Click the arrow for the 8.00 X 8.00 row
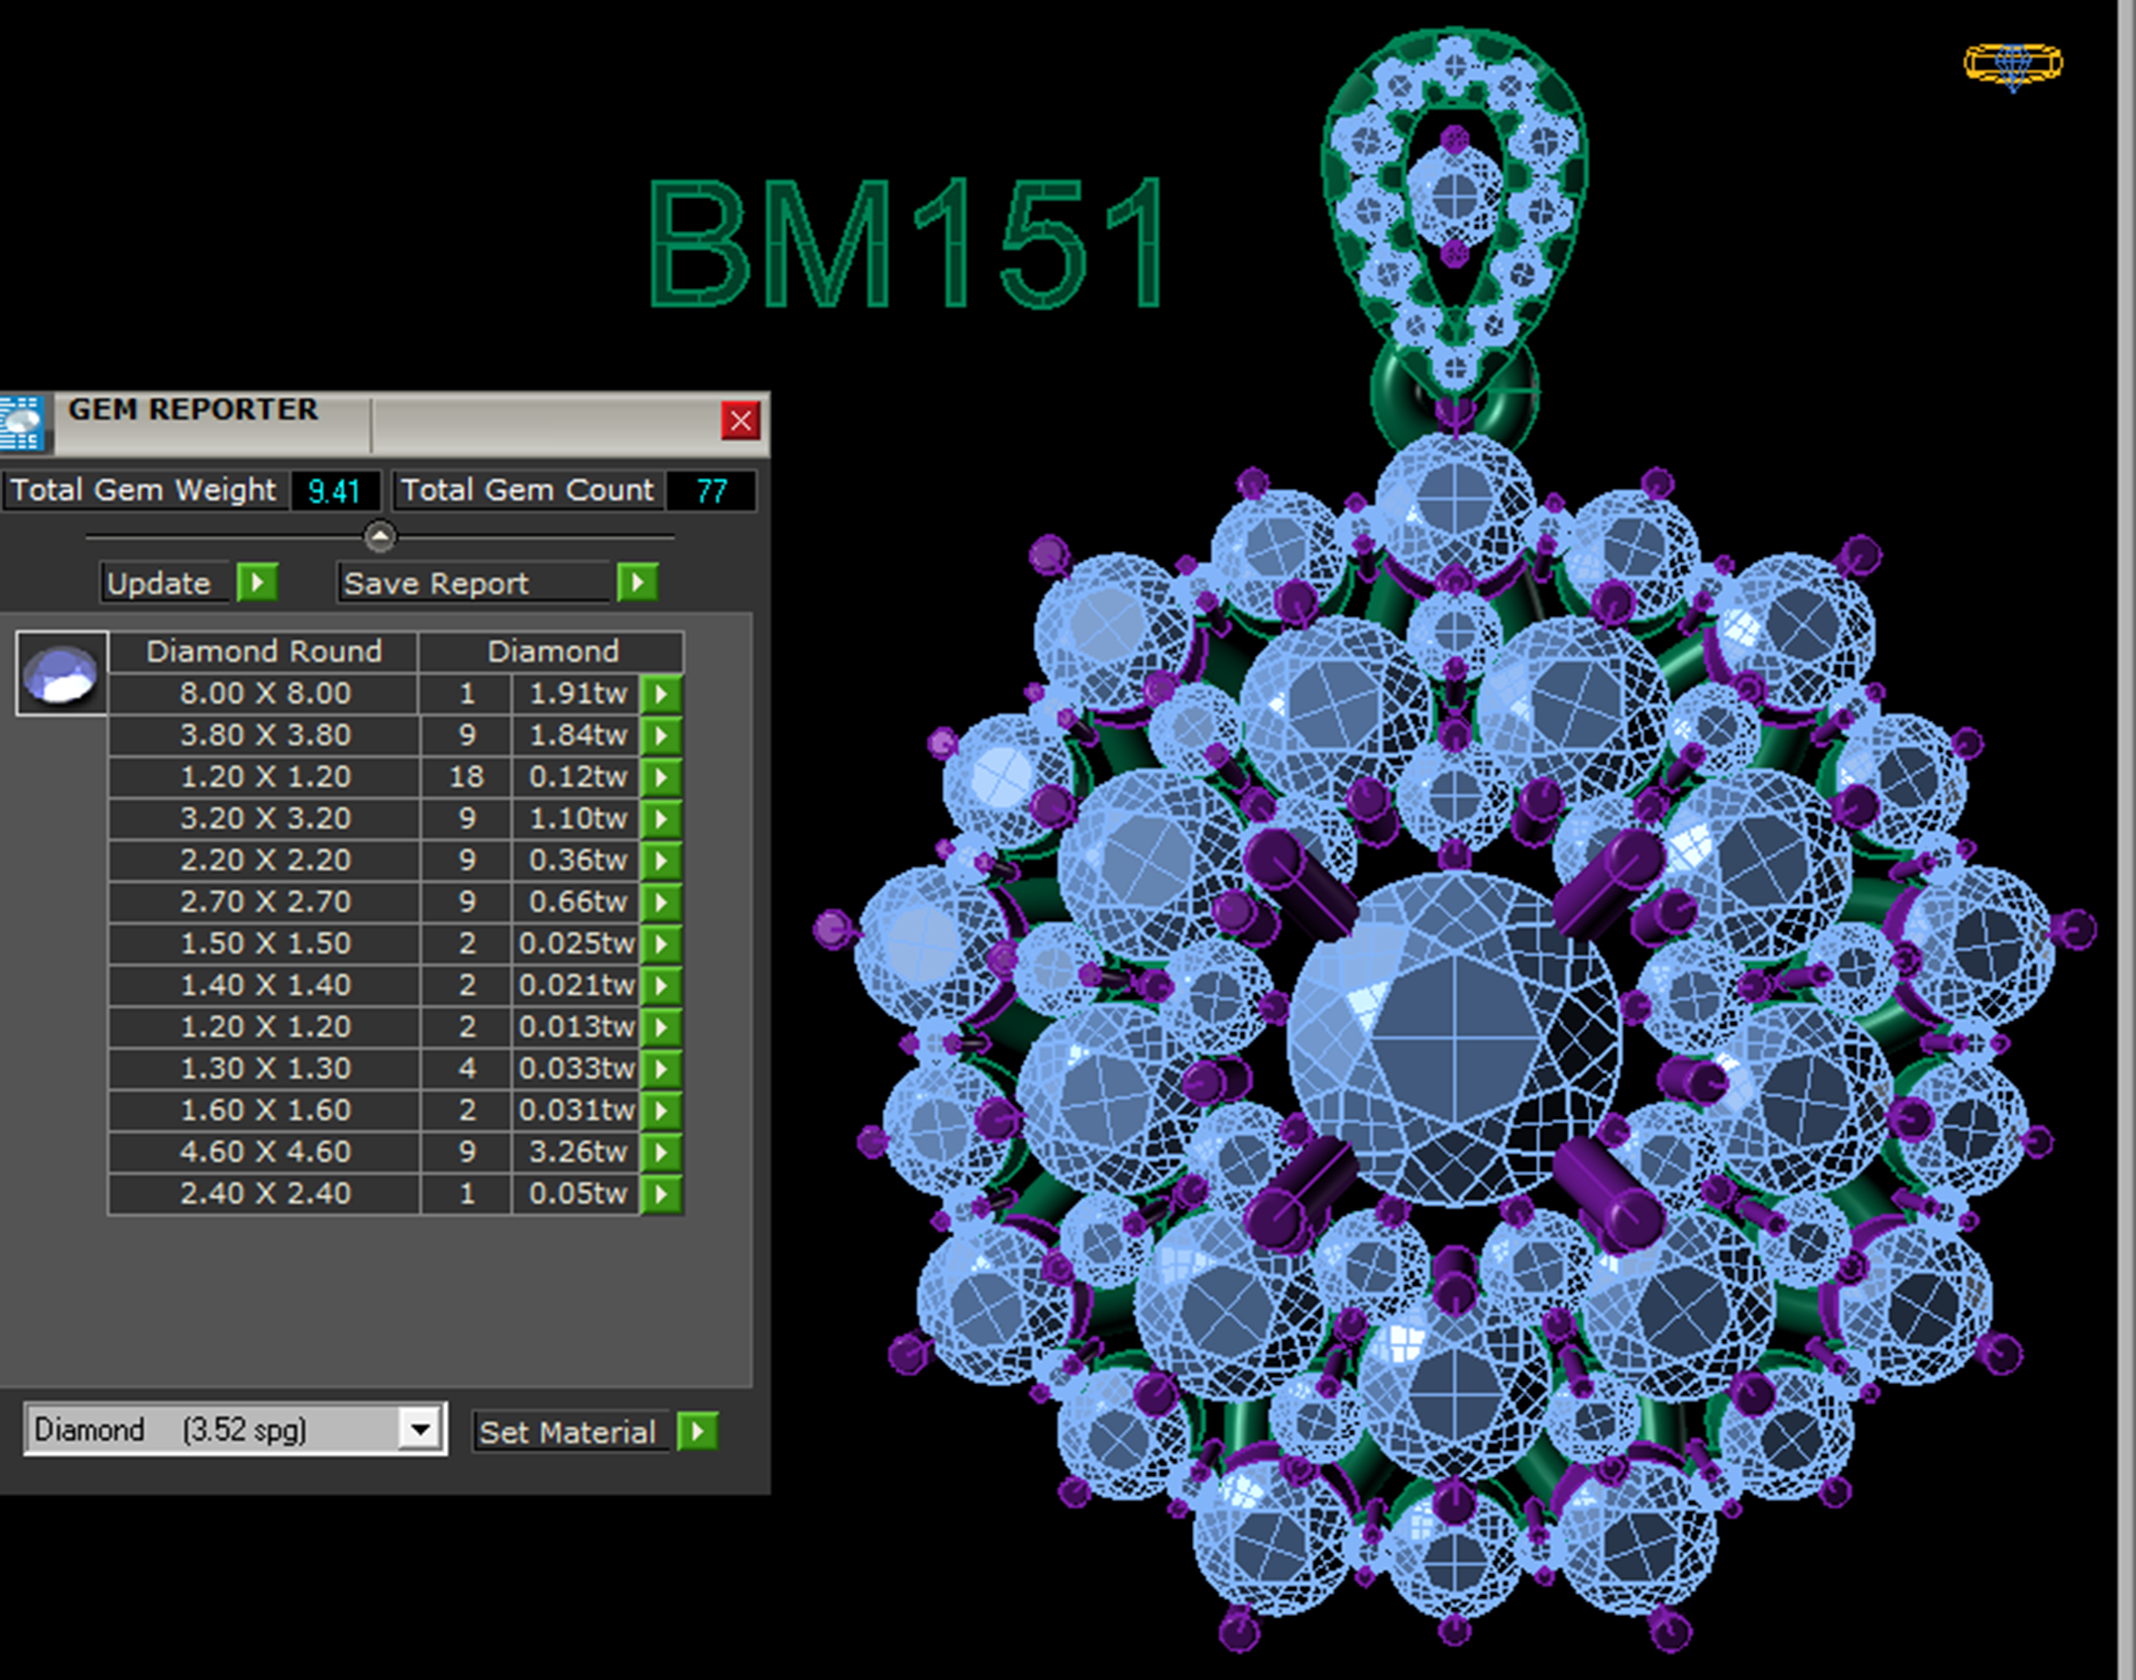The height and width of the screenshot is (1680, 2136). click(661, 694)
